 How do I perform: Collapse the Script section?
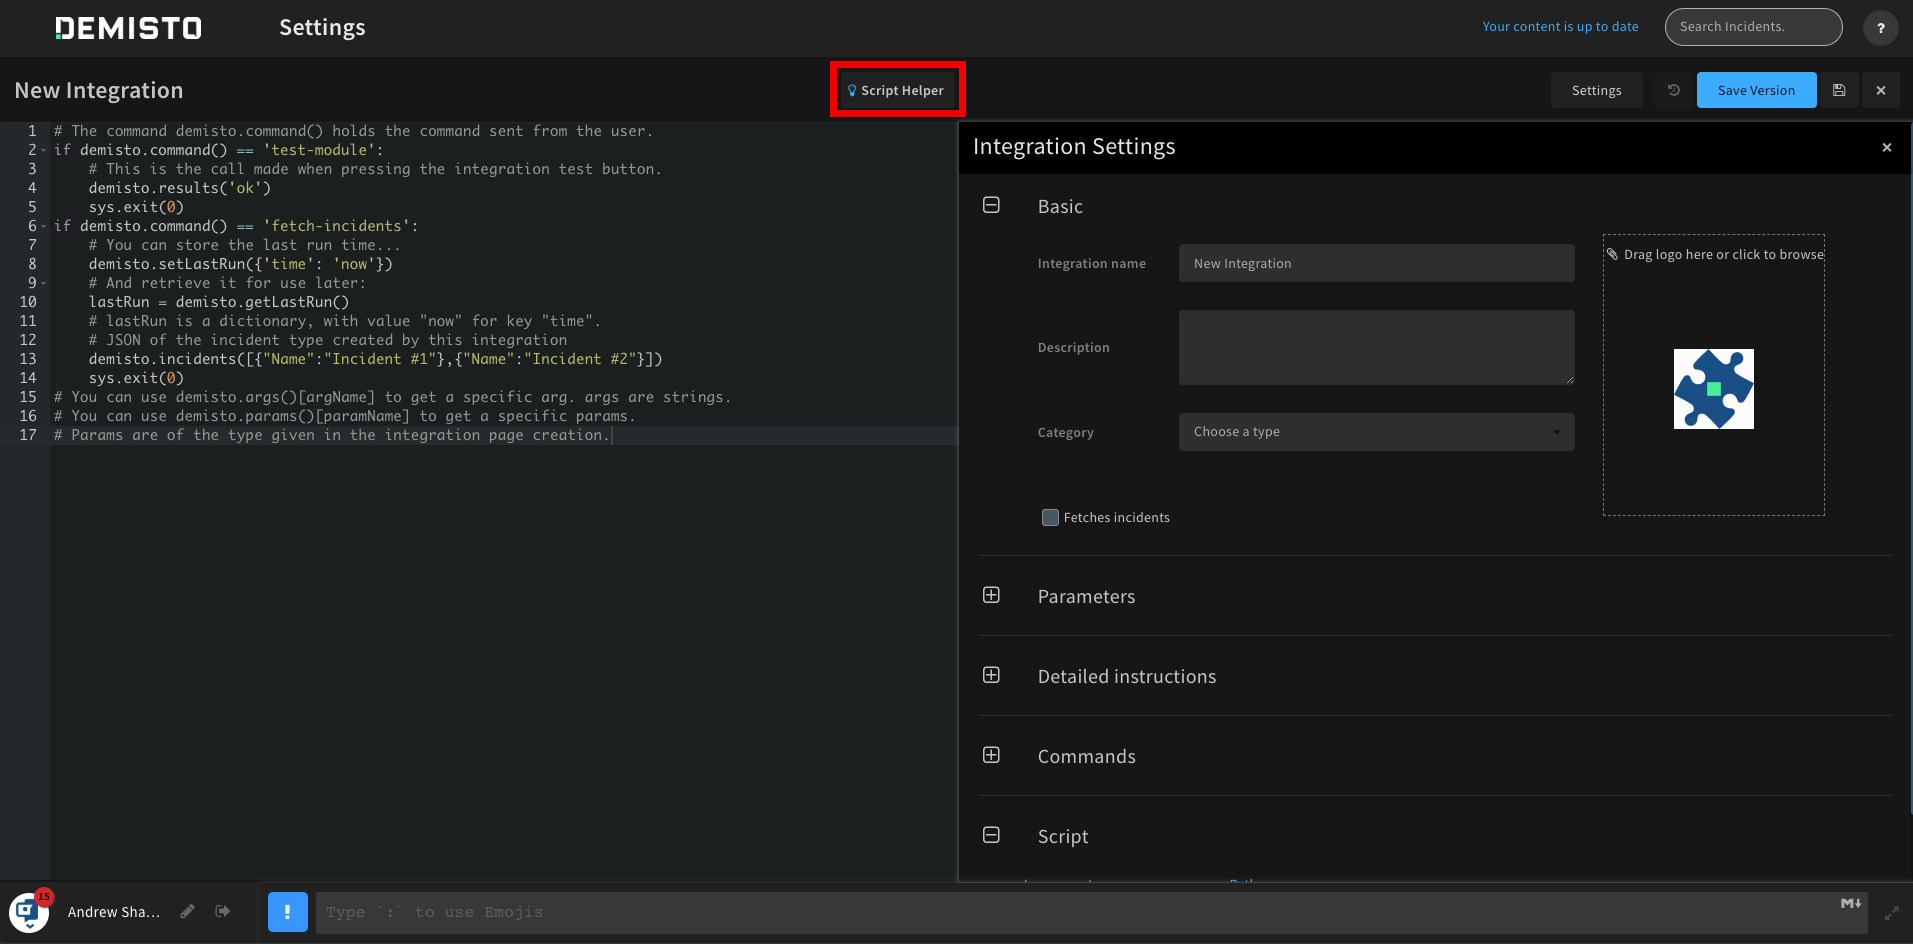tap(991, 835)
